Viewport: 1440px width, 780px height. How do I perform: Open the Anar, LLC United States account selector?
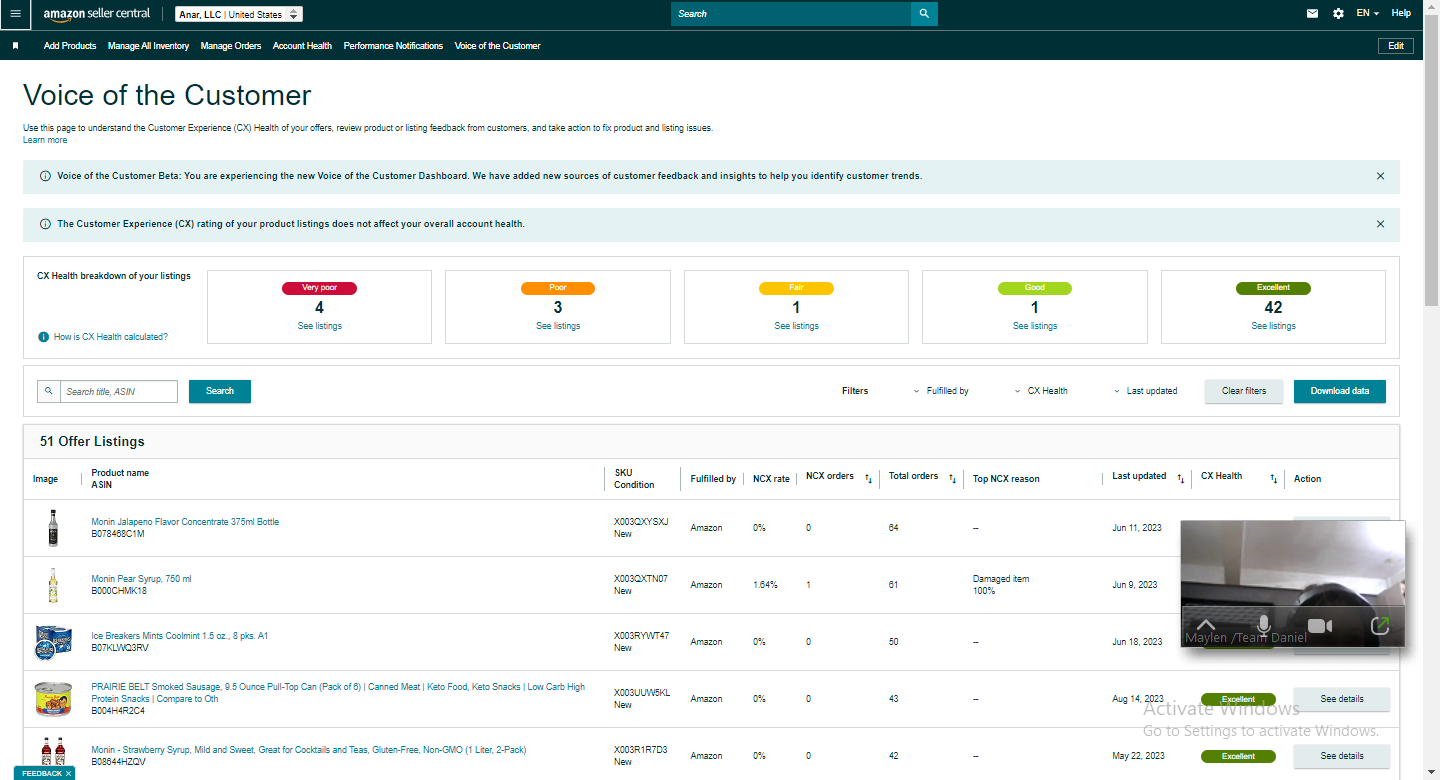[x=239, y=14]
